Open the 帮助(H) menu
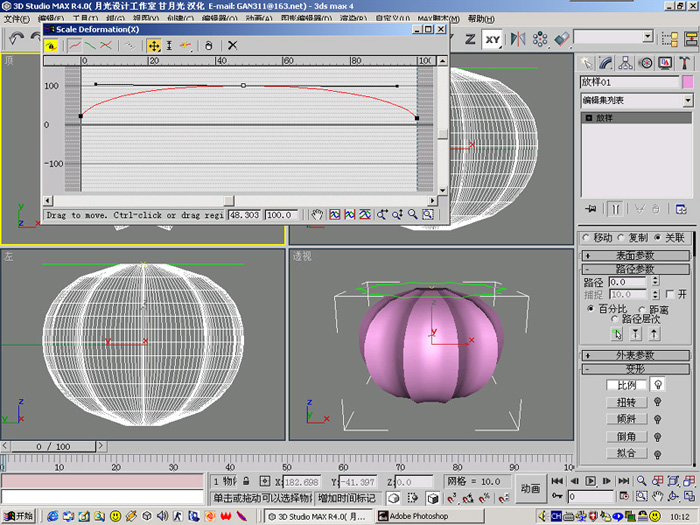This screenshot has height=525, width=700. coord(481,19)
